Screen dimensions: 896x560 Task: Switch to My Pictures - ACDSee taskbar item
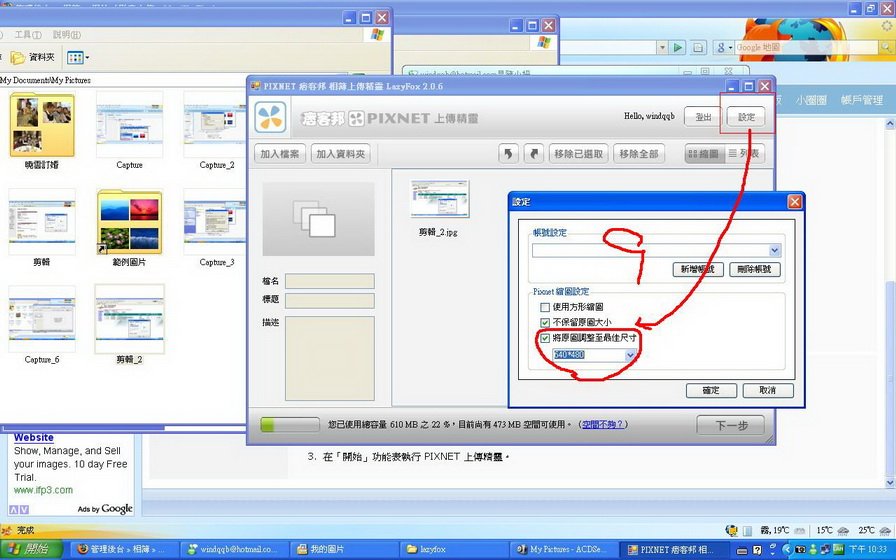coord(563,549)
